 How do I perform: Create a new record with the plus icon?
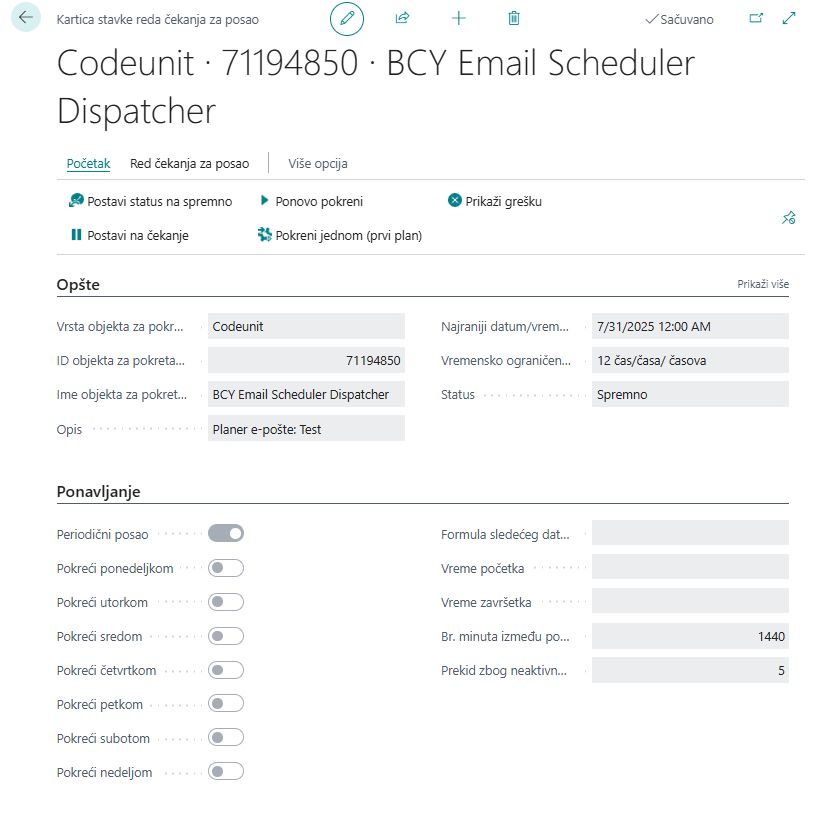(458, 18)
